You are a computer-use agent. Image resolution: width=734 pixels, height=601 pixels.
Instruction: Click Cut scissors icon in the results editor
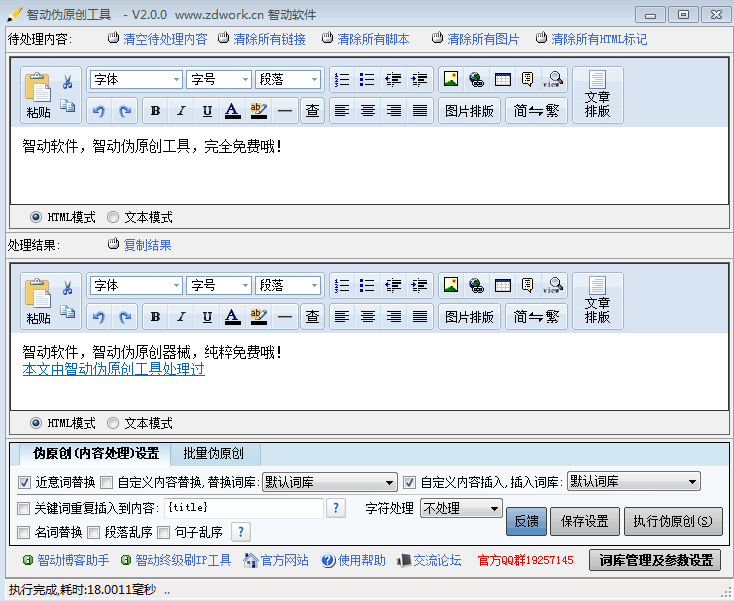click(67, 288)
